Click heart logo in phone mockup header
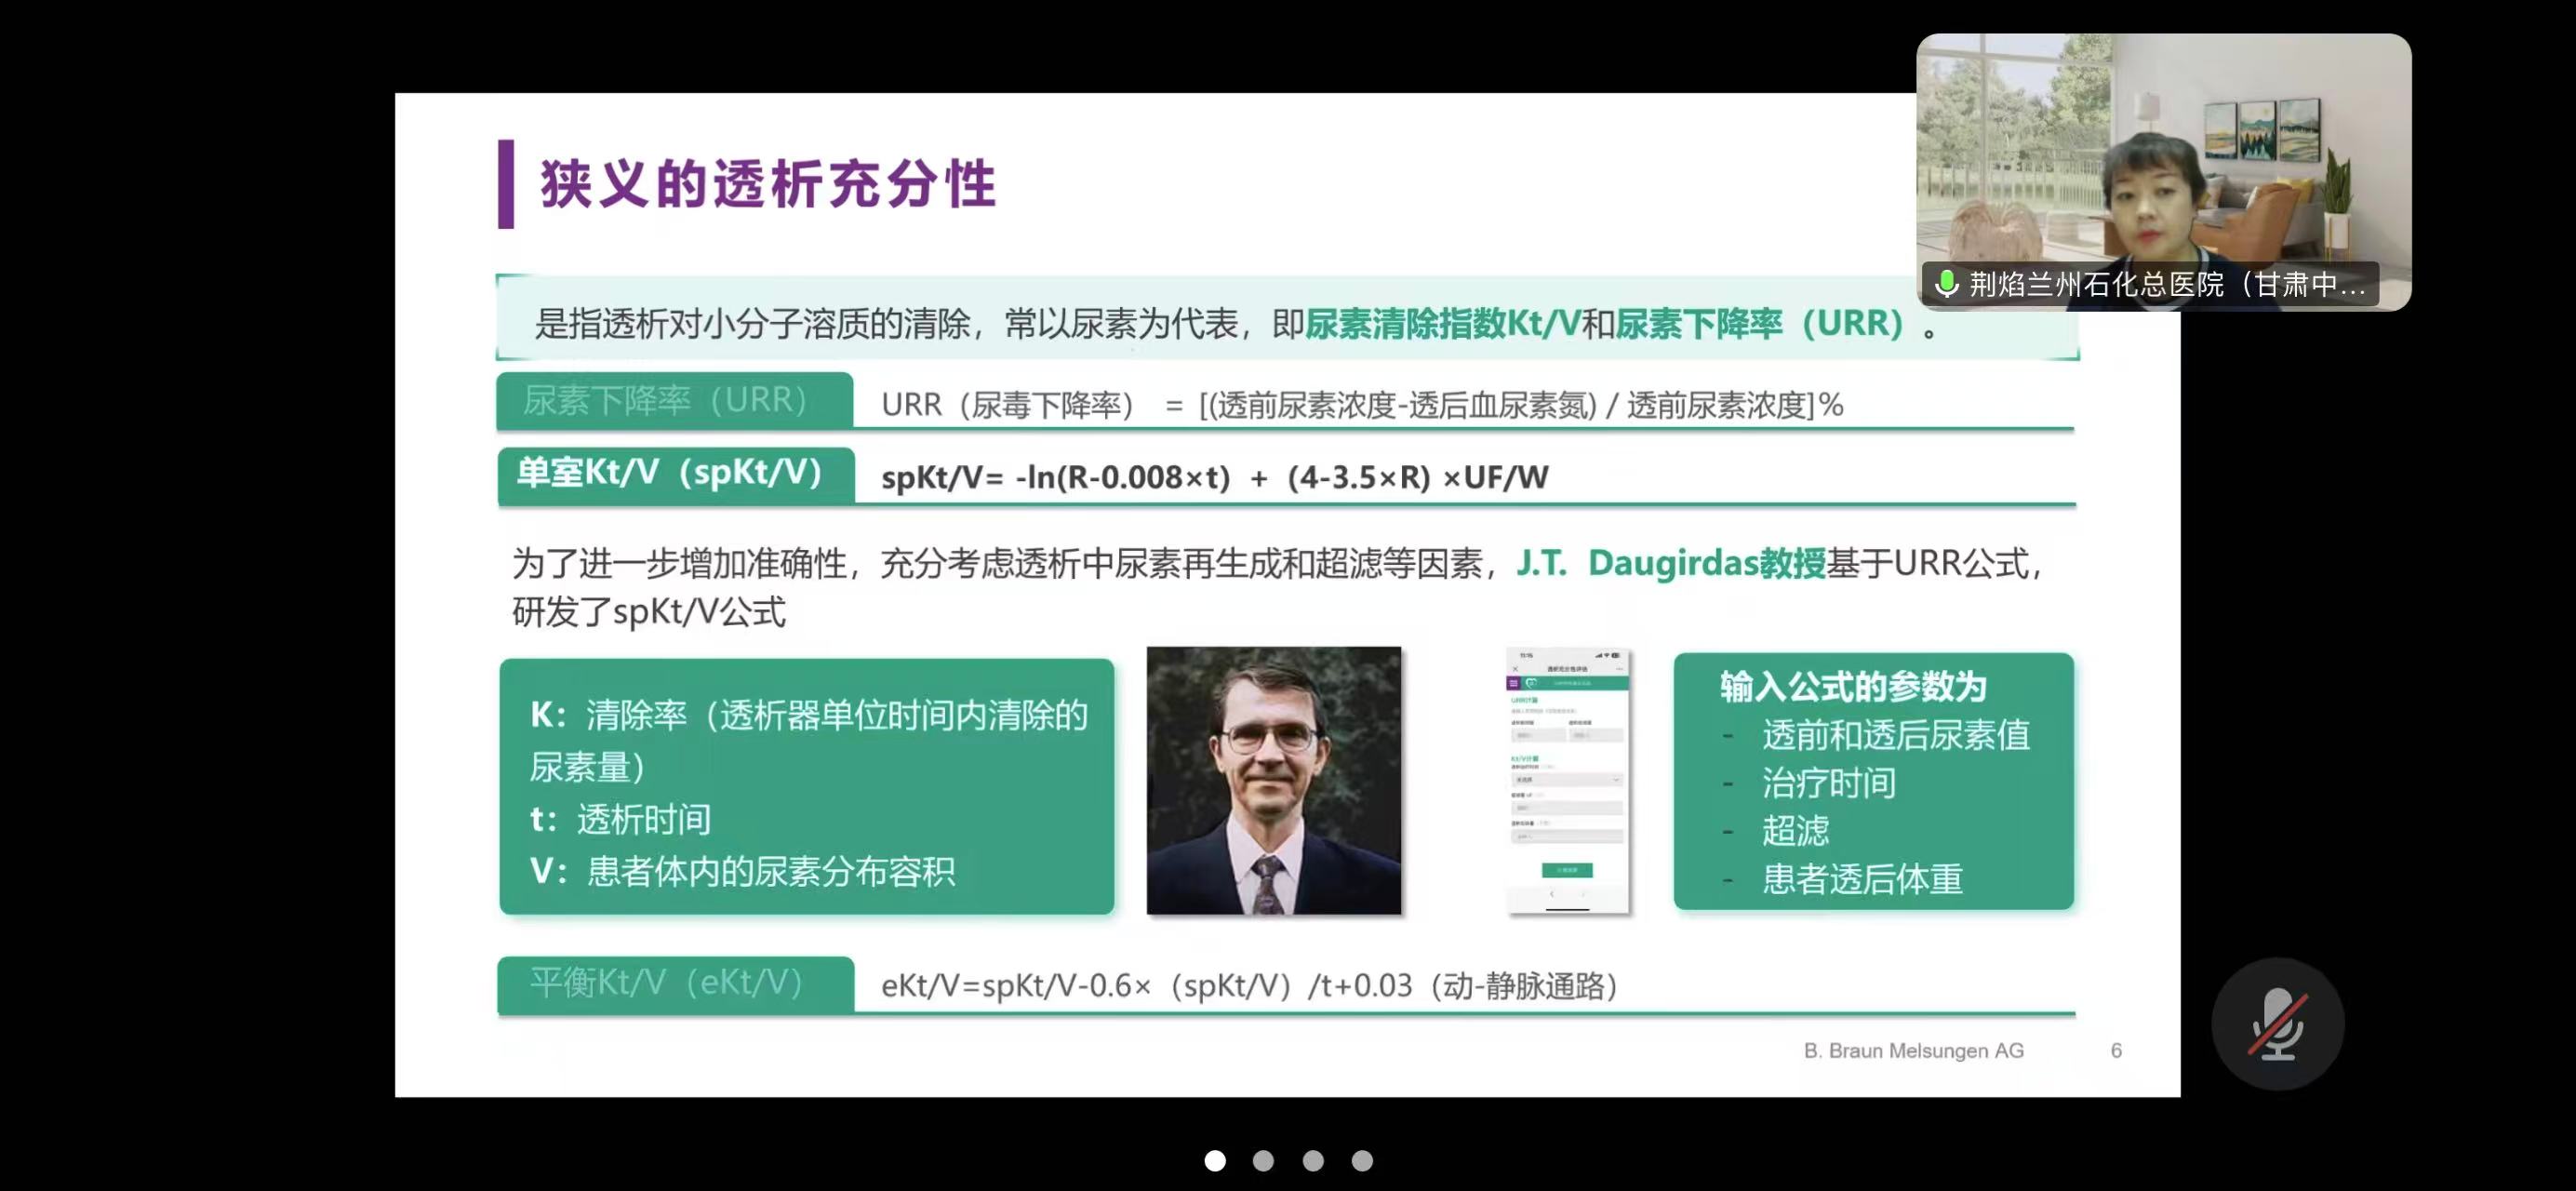The image size is (2576, 1191). pos(1532,683)
